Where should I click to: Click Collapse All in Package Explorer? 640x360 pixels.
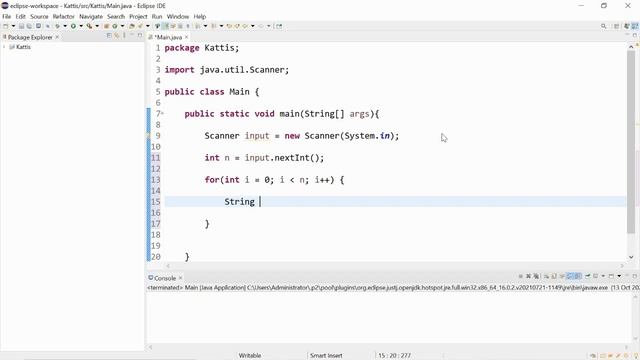pyautogui.click(x=109, y=36)
